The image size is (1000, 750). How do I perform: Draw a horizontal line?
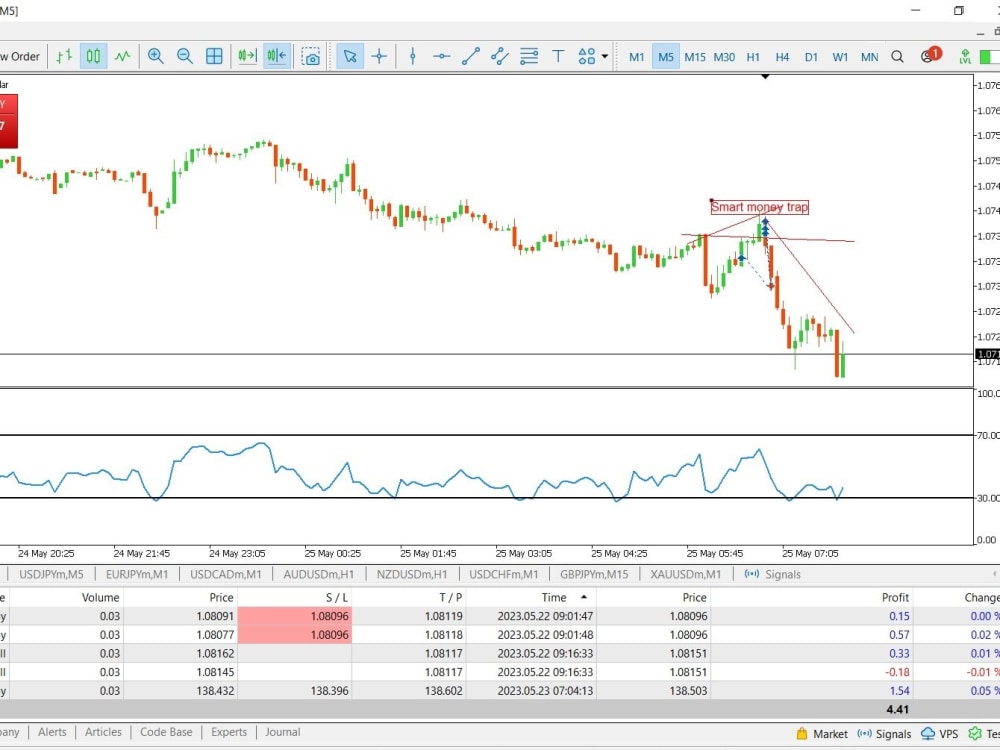click(x=441, y=56)
